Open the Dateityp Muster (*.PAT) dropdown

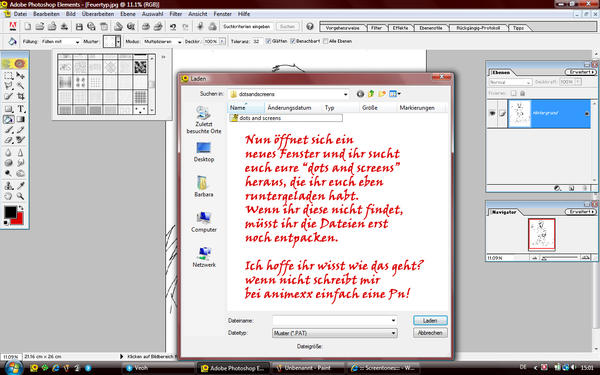tap(335, 333)
